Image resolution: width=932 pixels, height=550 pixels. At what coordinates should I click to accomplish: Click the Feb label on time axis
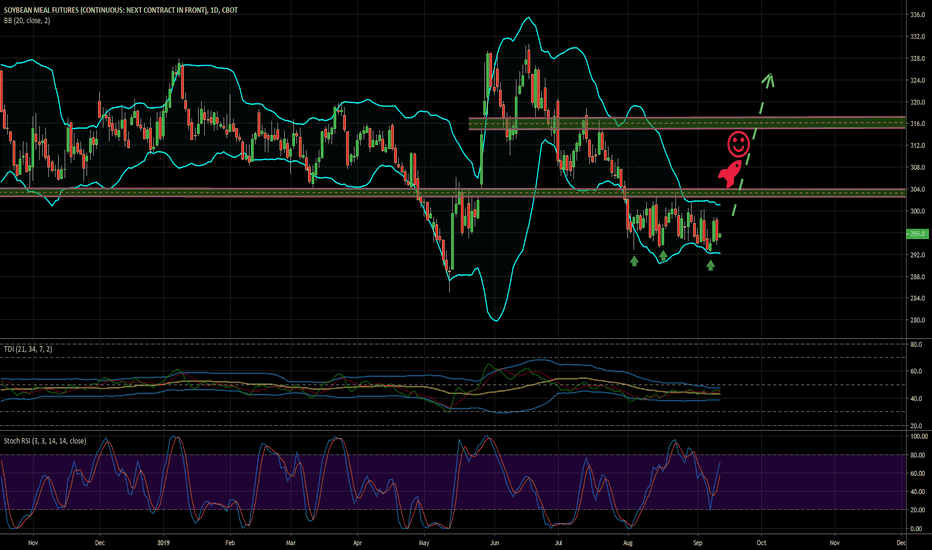[230, 543]
